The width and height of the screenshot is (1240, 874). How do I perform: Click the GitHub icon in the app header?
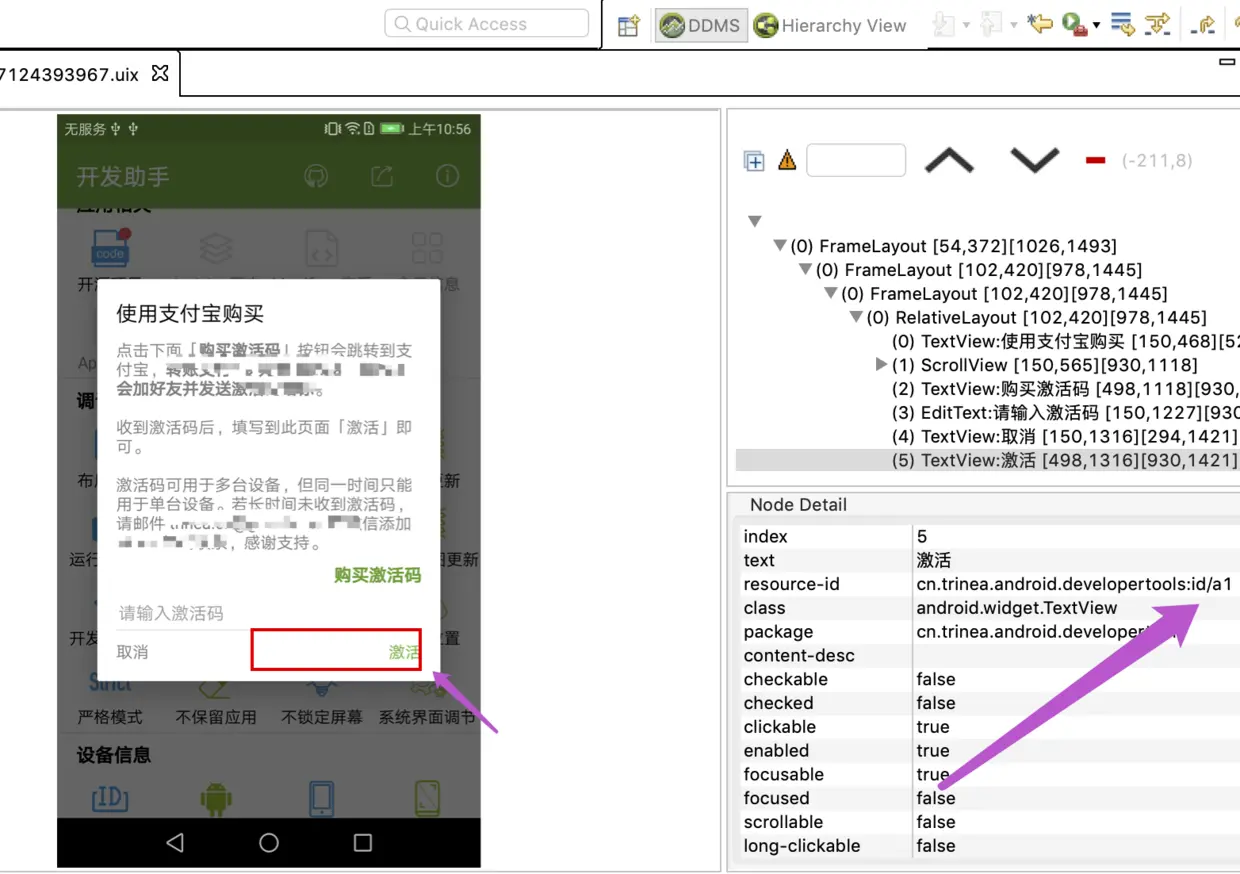pos(315,177)
